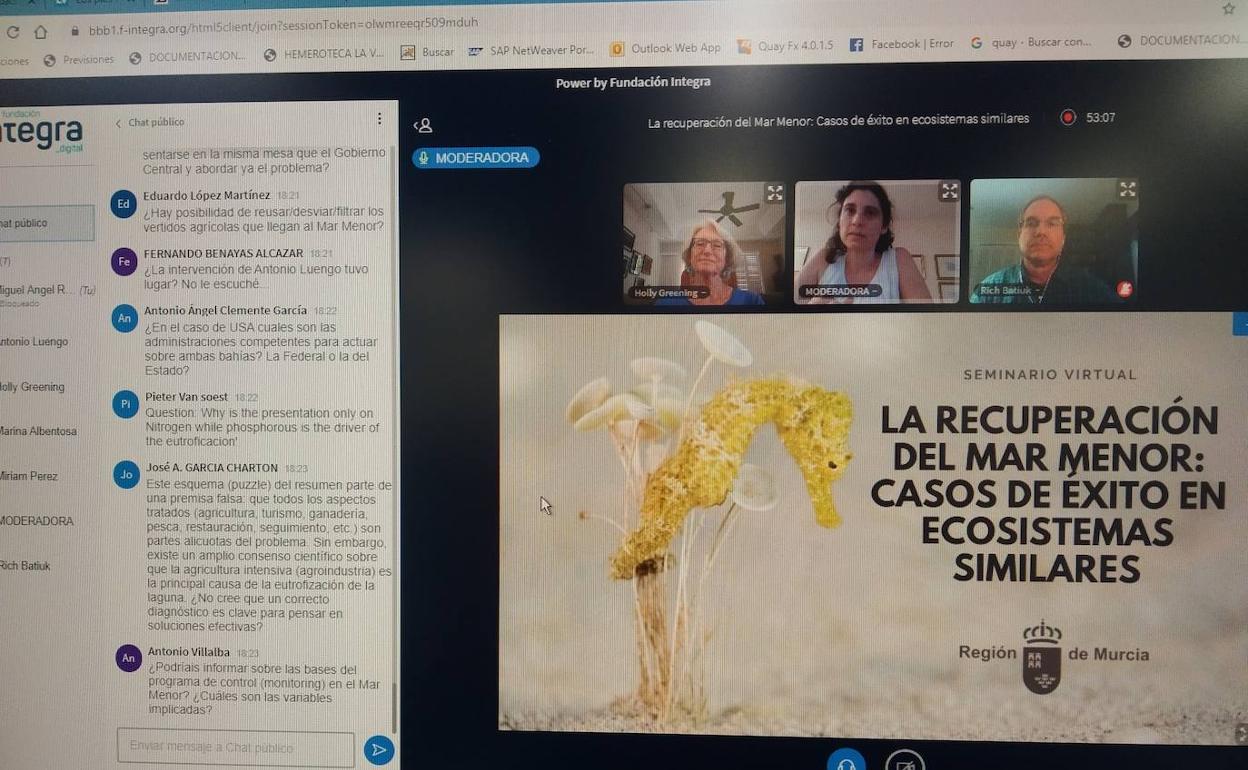Select Marina Albentosa in the user list
This screenshot has width=1248, height=770.
(x=40, y=432)
